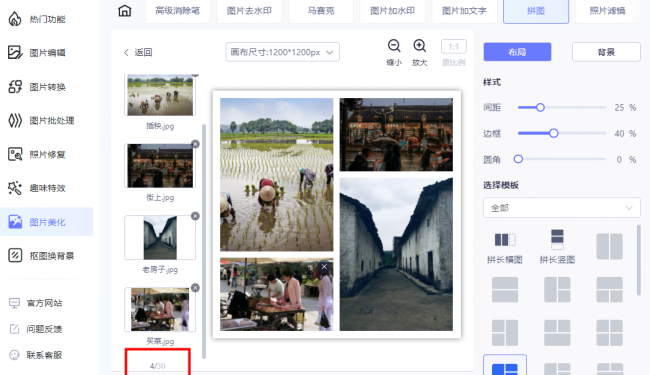Image resolution: width=650 pixels, height=375 pixels.
Task: Choose the selected blue layout template
Action: tap(504, 366)
